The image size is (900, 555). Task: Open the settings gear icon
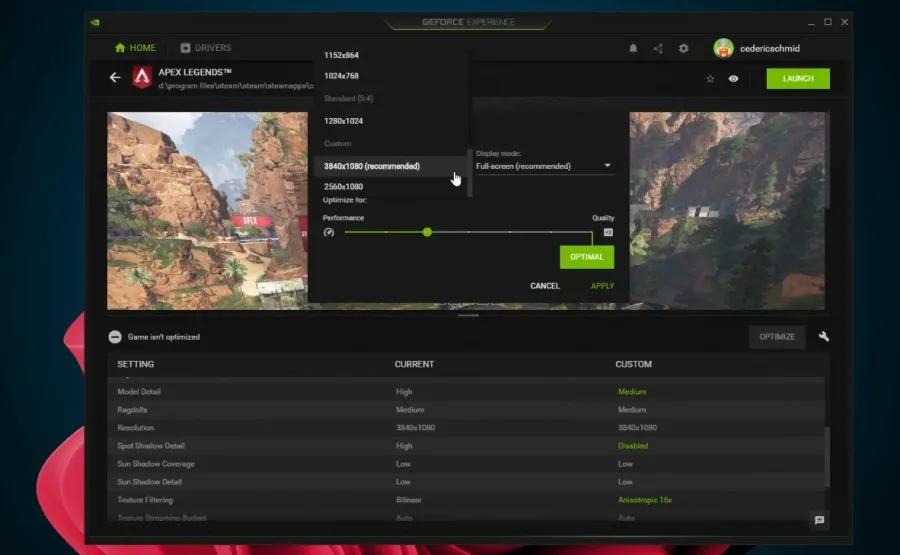[683, 48]
